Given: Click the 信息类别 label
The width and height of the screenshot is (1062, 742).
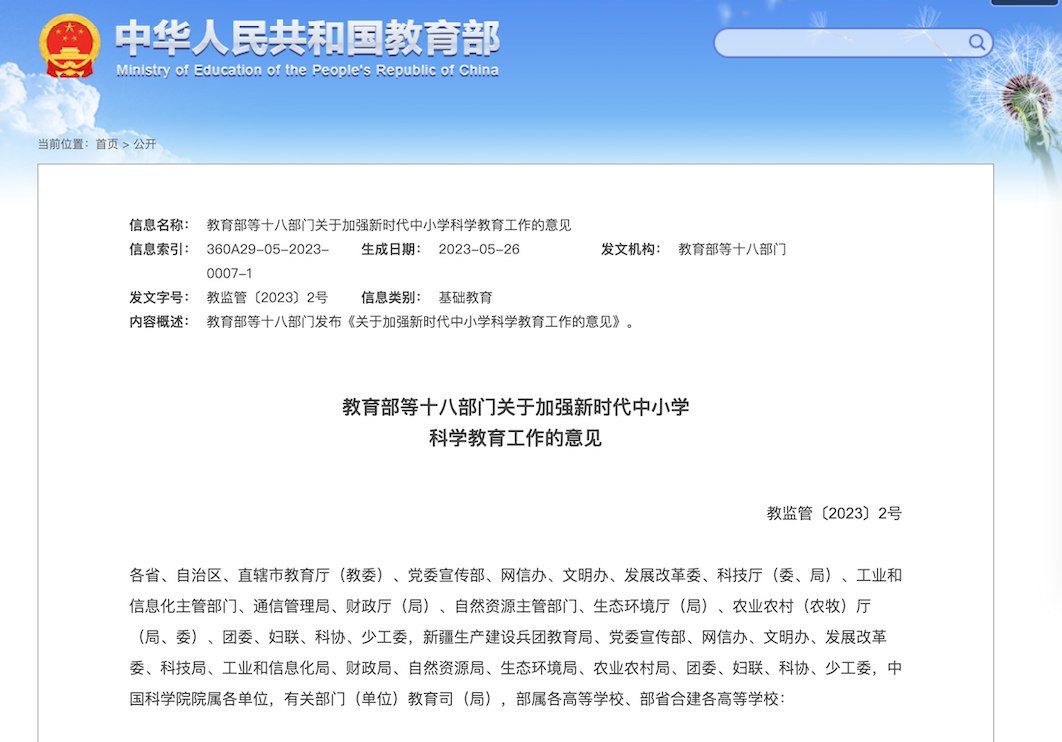Looking at the screenshot, I should [391, 297].
